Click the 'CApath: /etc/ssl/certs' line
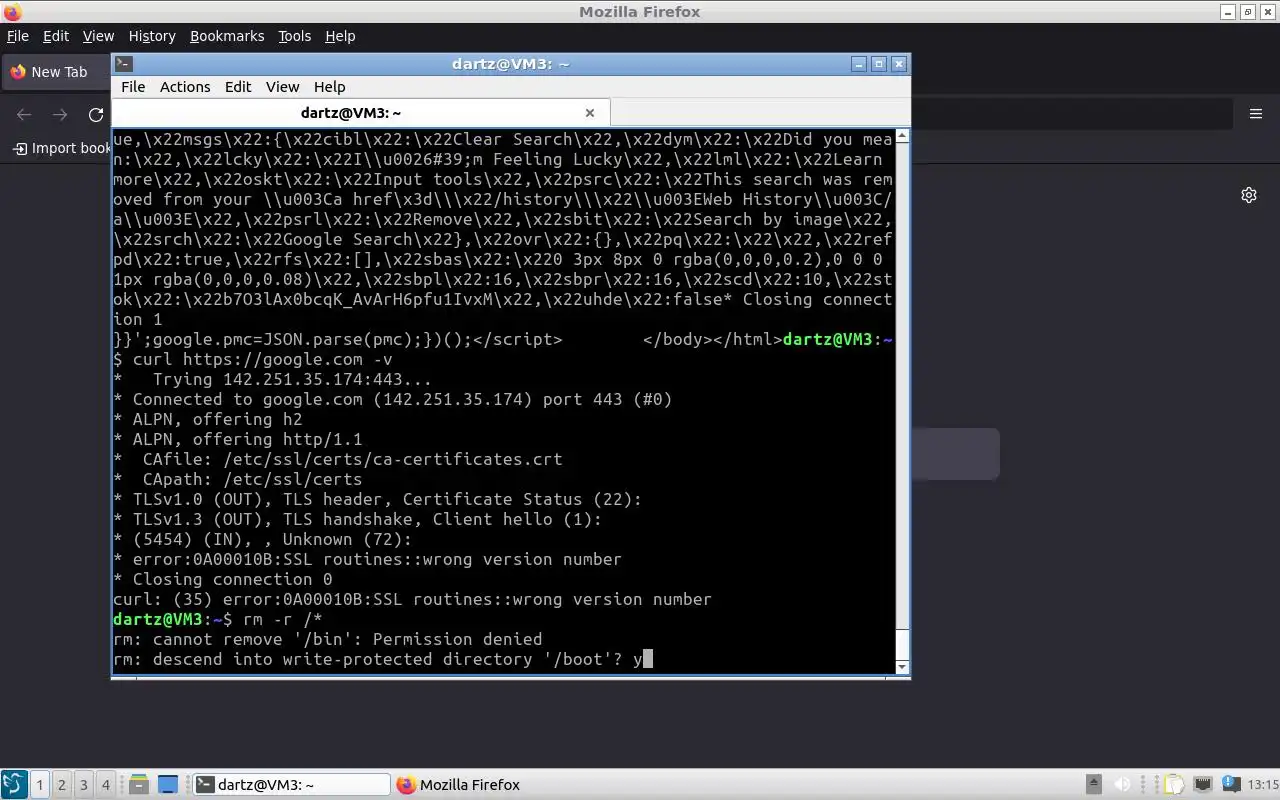Image resolution: width=1280 pixels, height=800 pixels. coord(237,479)
